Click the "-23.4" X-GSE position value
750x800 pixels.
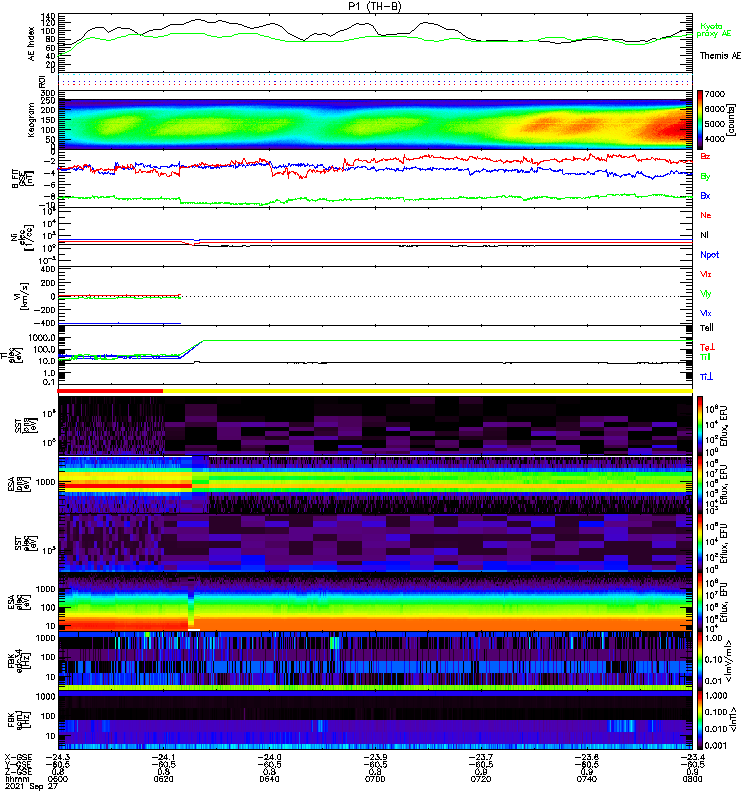(x=692, y=757)
